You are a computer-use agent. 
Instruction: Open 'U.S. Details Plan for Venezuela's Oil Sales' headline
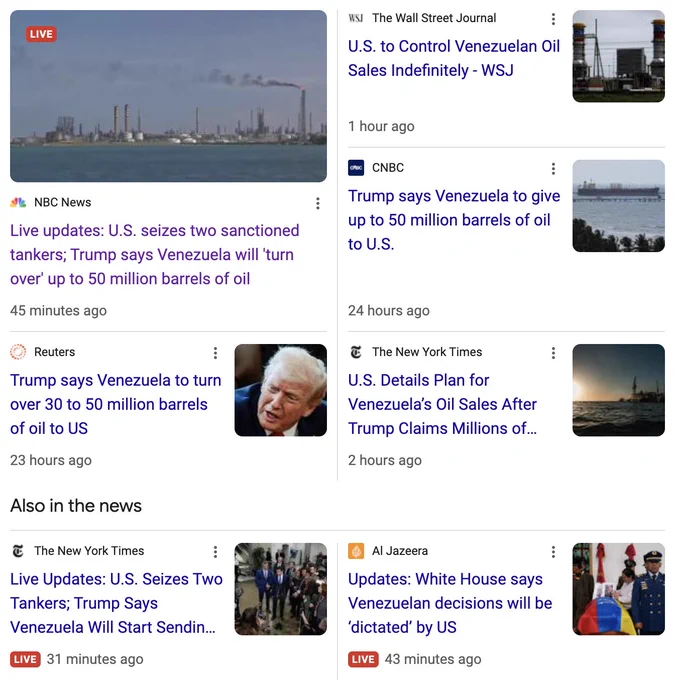point(442,404)
